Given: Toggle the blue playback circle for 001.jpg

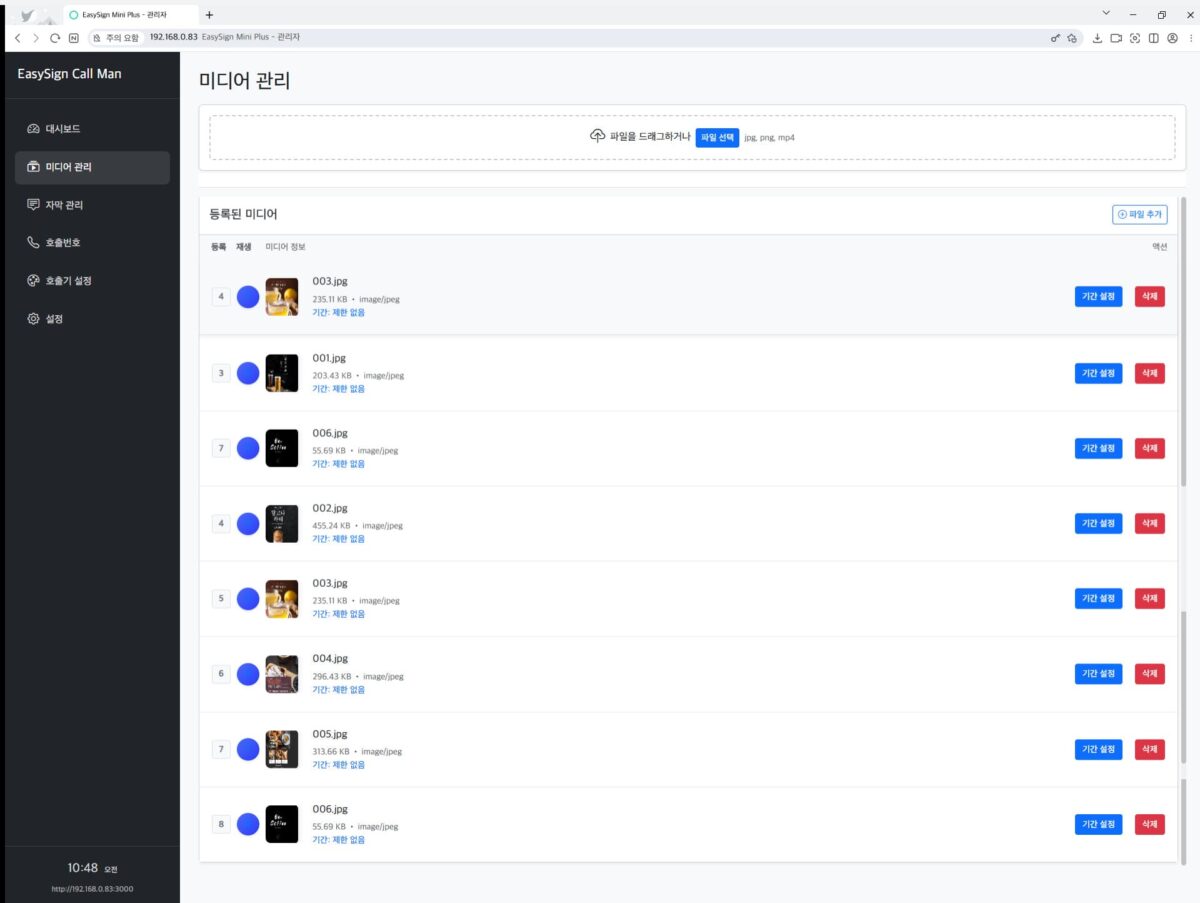Looking at the screenshot, I should [248, 373].
